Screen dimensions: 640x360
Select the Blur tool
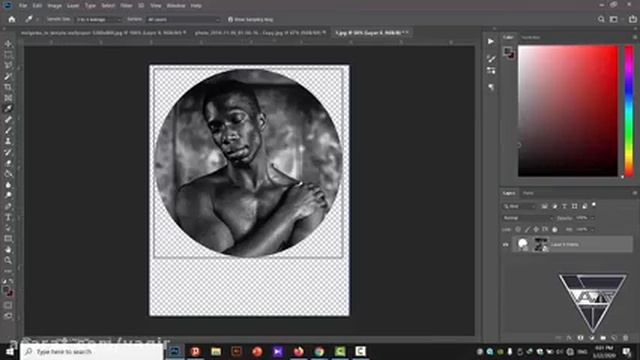[x=8, y=184]
